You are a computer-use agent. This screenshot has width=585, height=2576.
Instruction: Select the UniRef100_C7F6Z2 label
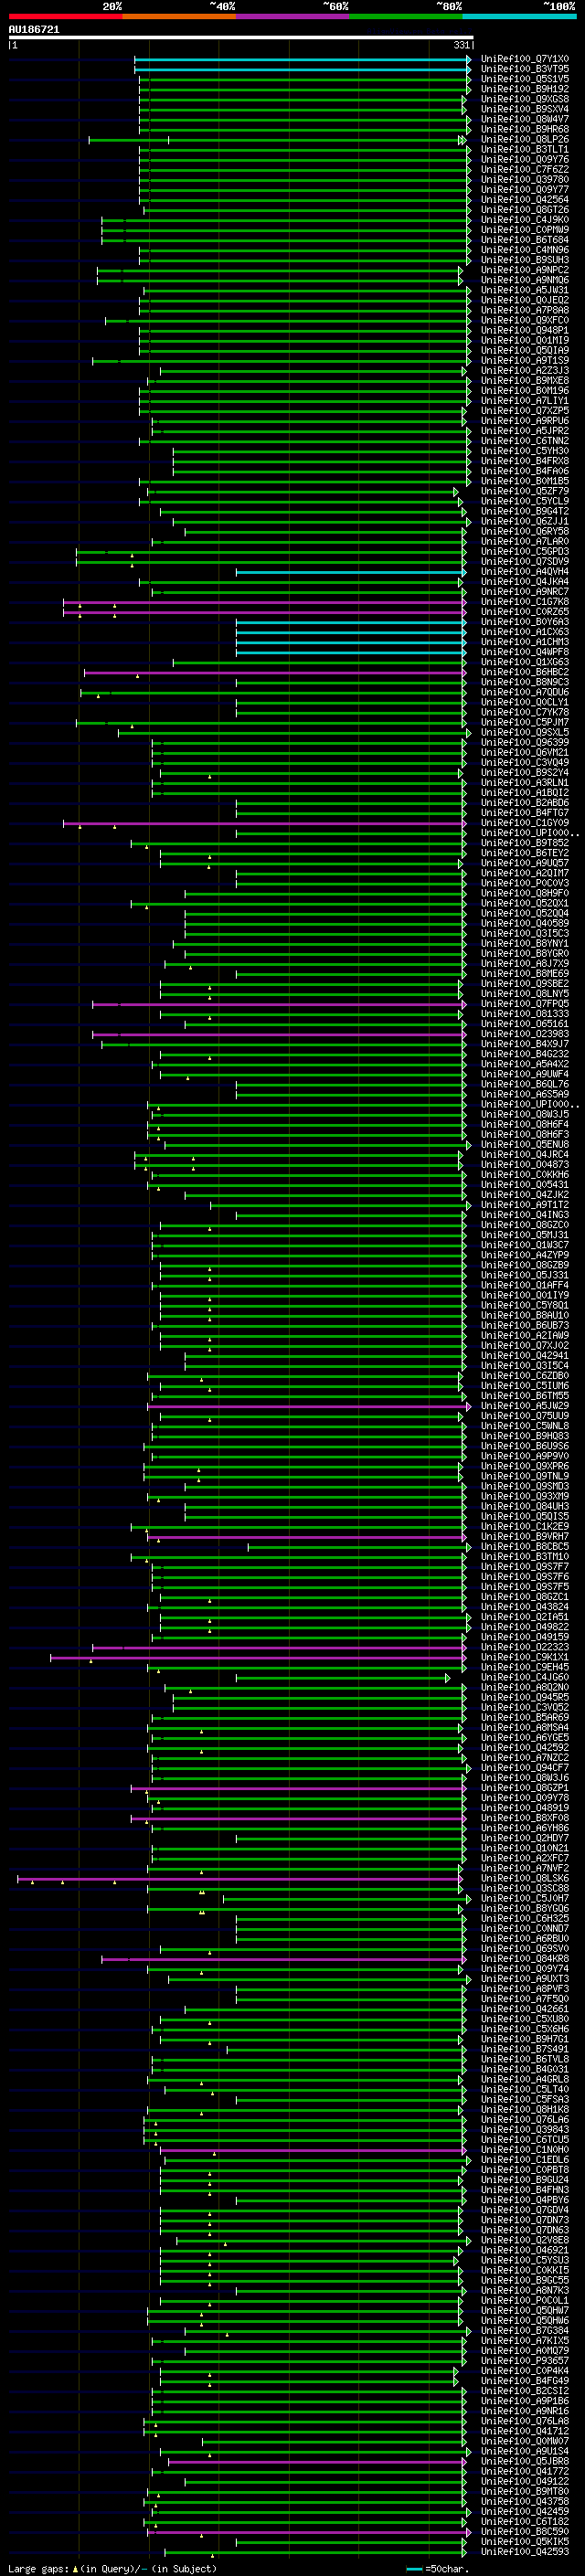[x=524, y=169]
